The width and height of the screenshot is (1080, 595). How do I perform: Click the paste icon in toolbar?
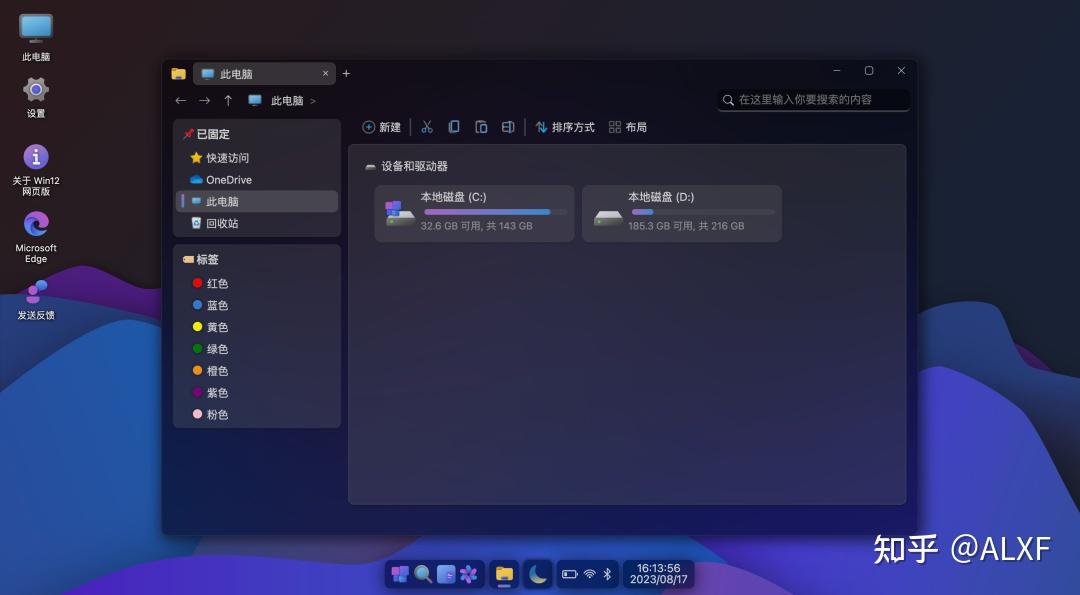click(481, 127)
